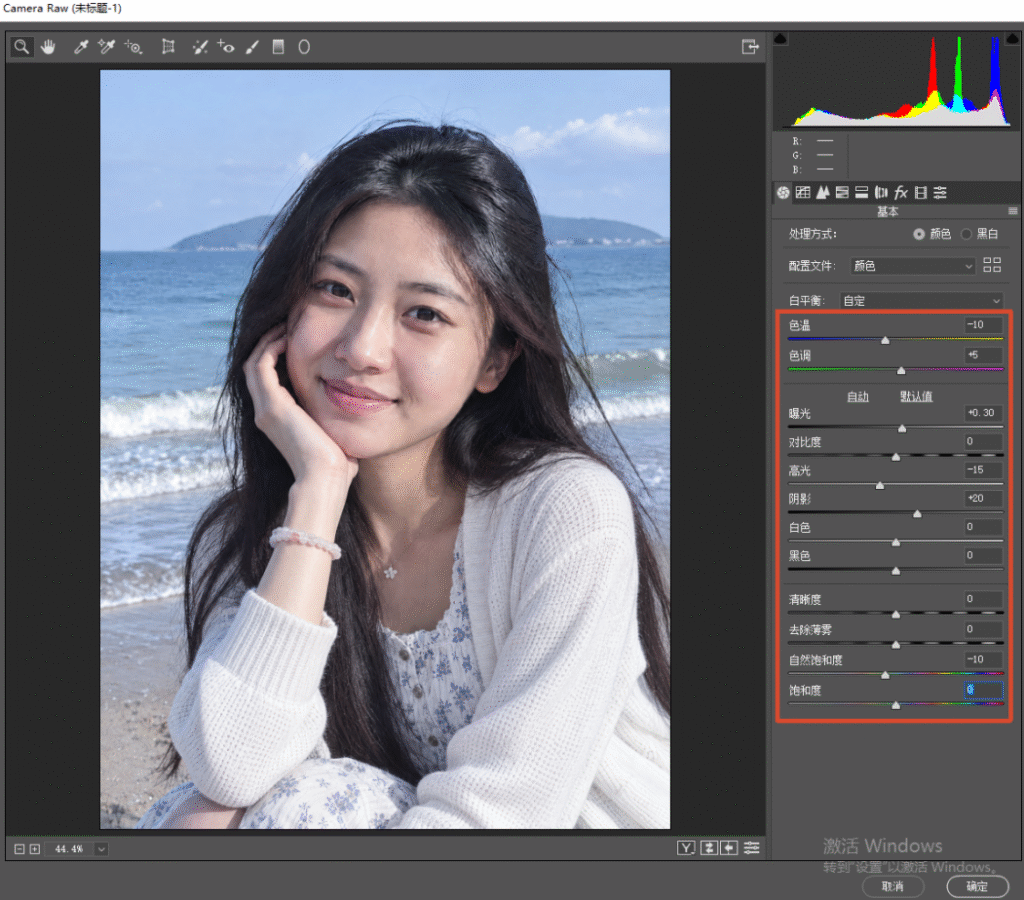
Task: Click the 色温 value field showing -10
Action: (x=984, y=325)
